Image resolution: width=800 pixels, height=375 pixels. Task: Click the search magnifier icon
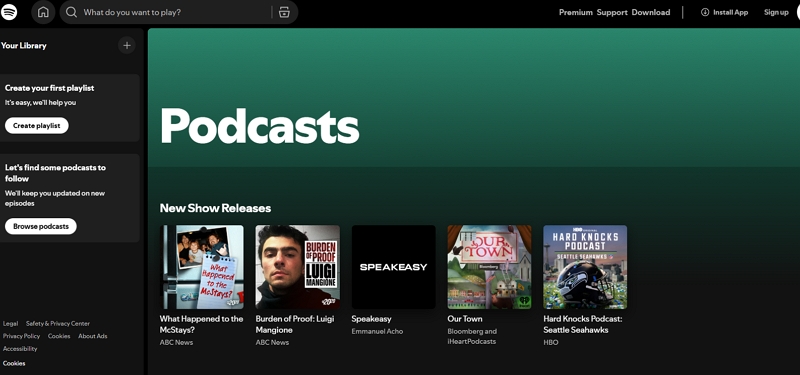(71, 12)
